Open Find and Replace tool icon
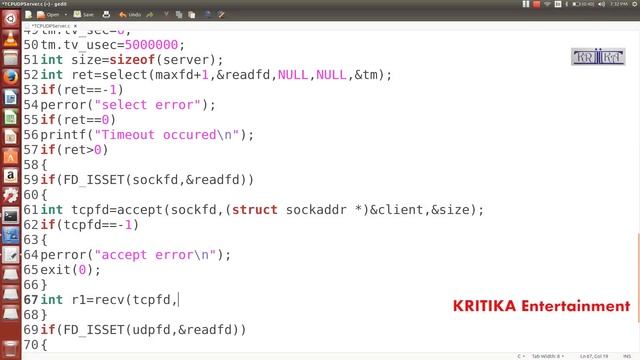The image size is (640, 360). [221, 15]
